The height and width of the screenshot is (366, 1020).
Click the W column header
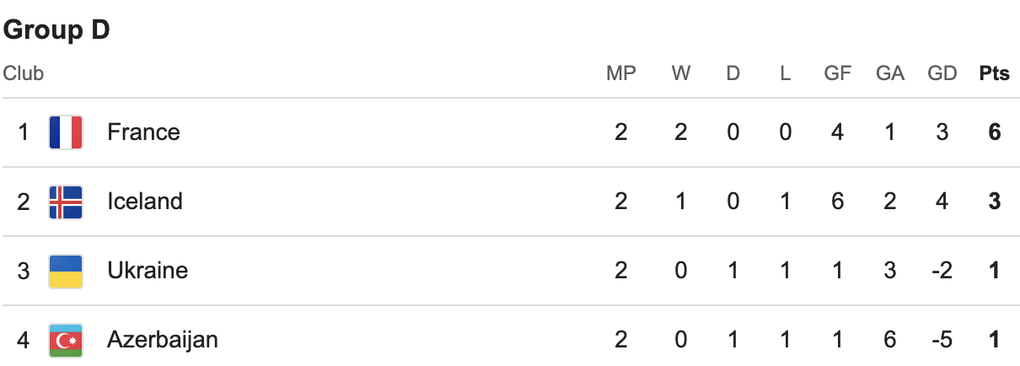click(x=681, y=73)
